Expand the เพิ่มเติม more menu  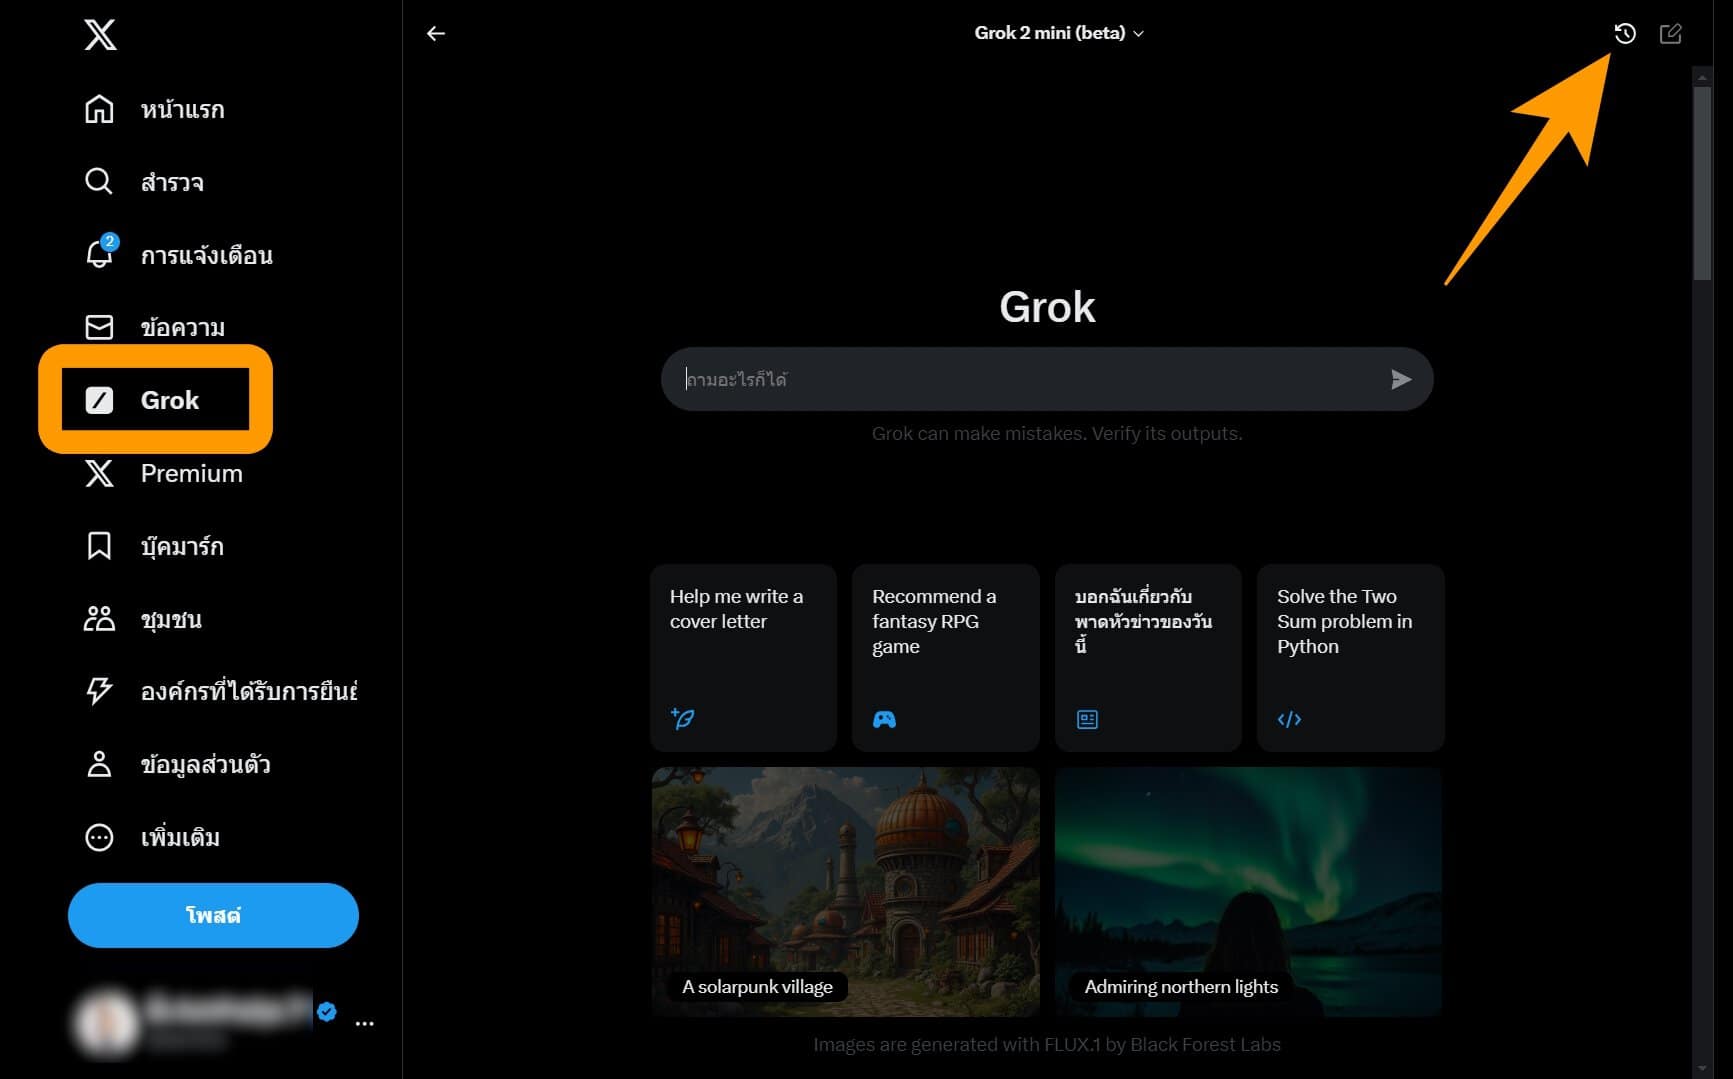(x=99, y=837)
